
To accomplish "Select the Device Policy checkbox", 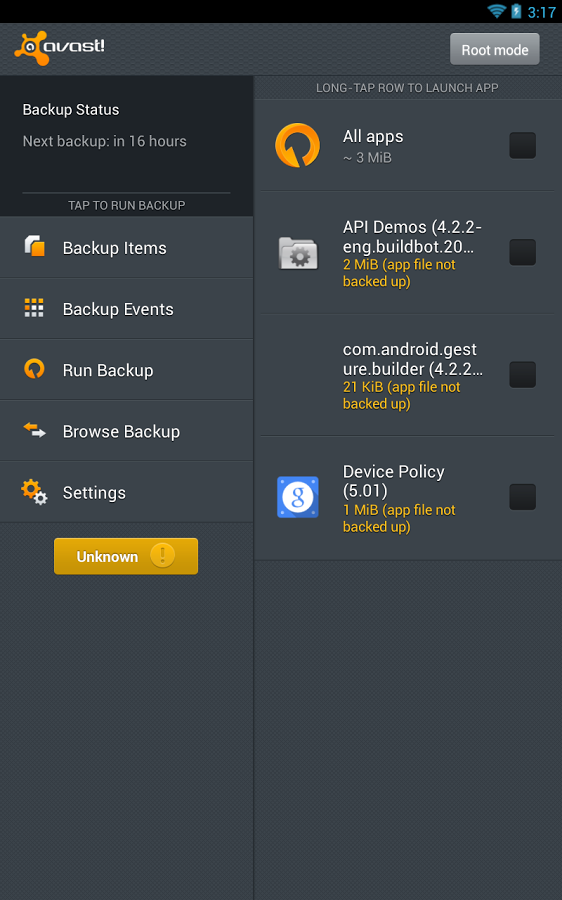I will tap(522, 496).
